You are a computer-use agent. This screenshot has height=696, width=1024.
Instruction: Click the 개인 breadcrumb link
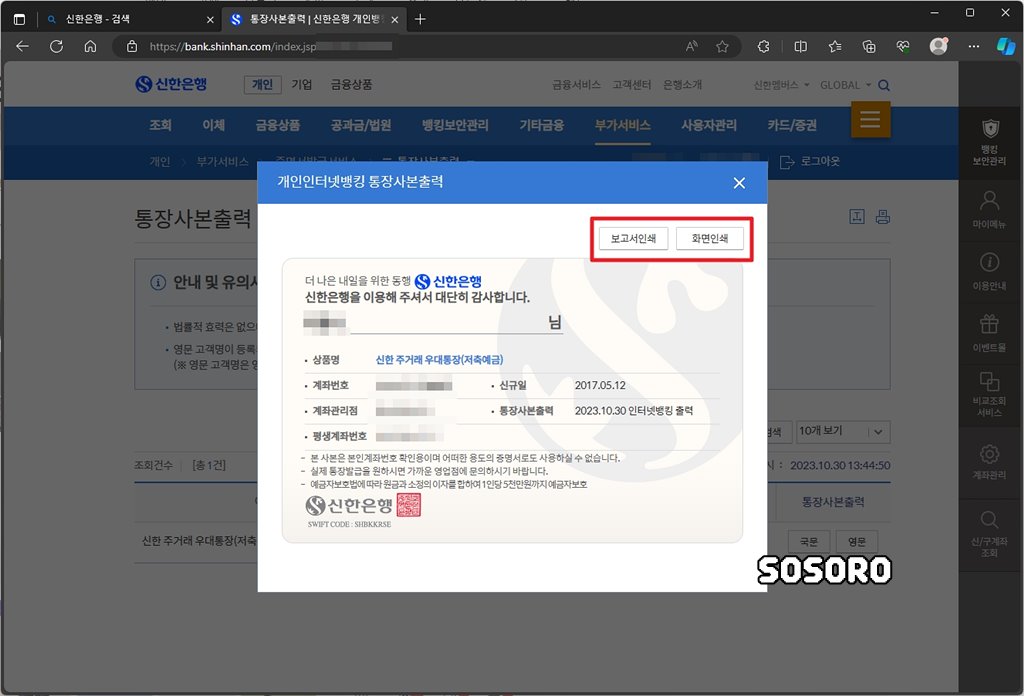pyautogui.click(x=159, y=161)
